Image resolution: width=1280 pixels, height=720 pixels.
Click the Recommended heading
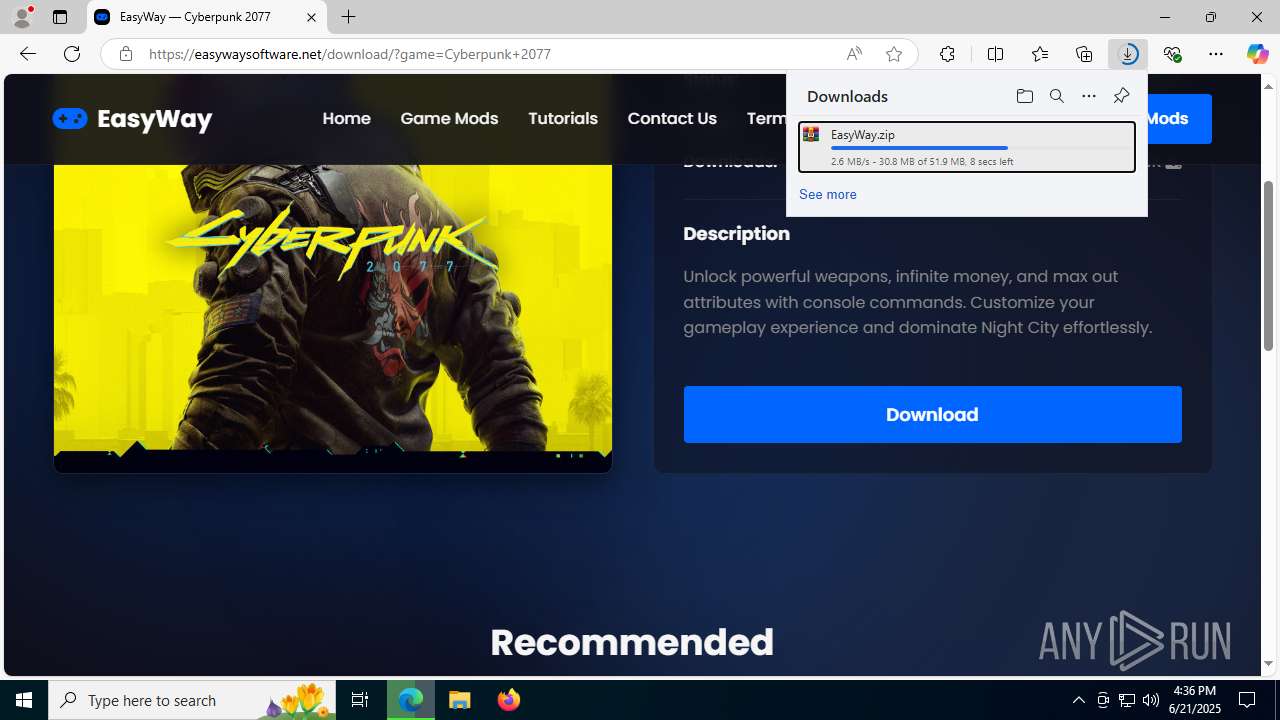632,642
